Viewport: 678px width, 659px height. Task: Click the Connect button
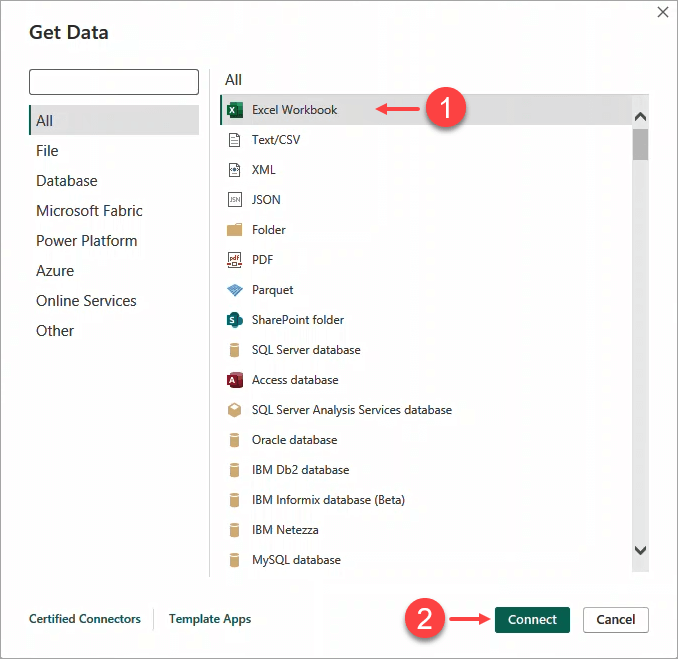click(532, 620)
